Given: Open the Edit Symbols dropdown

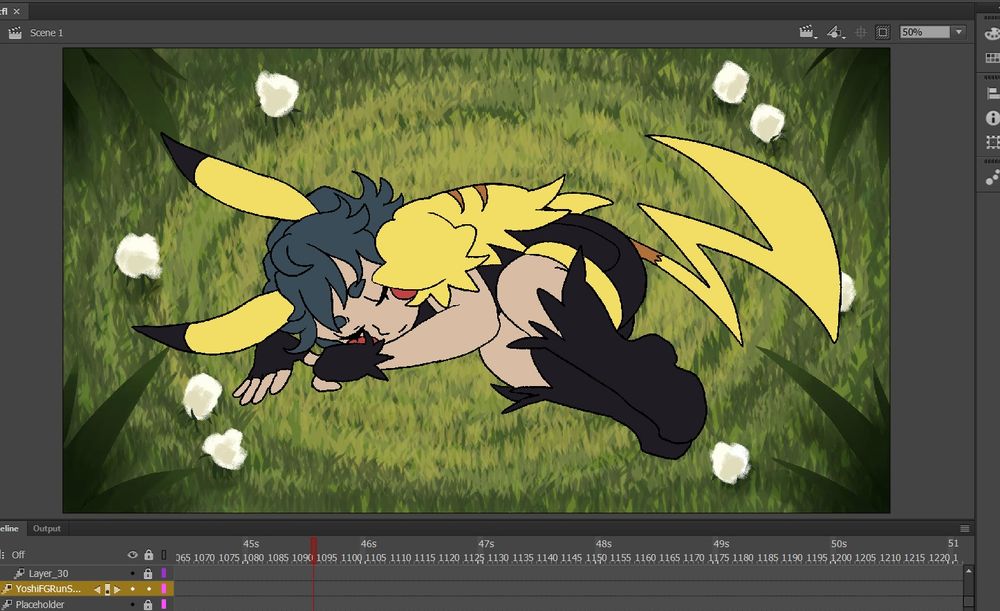Looking at the screenshot, I should (835, 32).
